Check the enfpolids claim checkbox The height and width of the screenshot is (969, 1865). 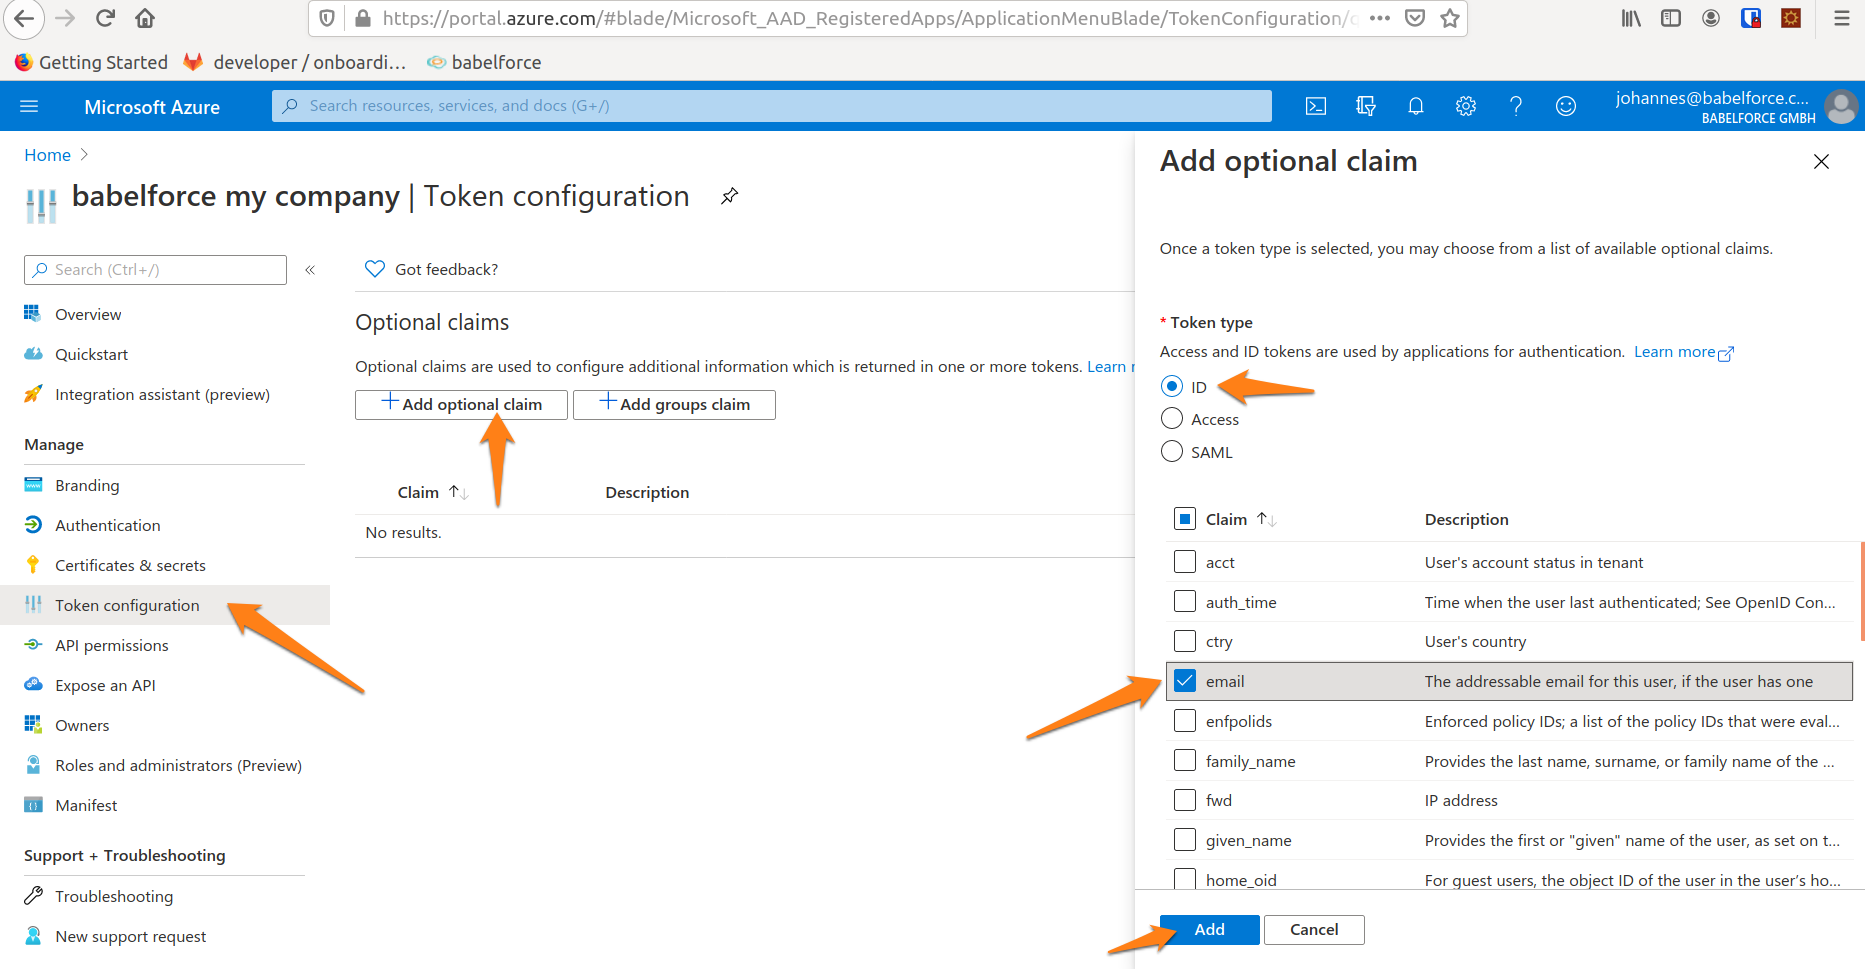coord(1185,721)
